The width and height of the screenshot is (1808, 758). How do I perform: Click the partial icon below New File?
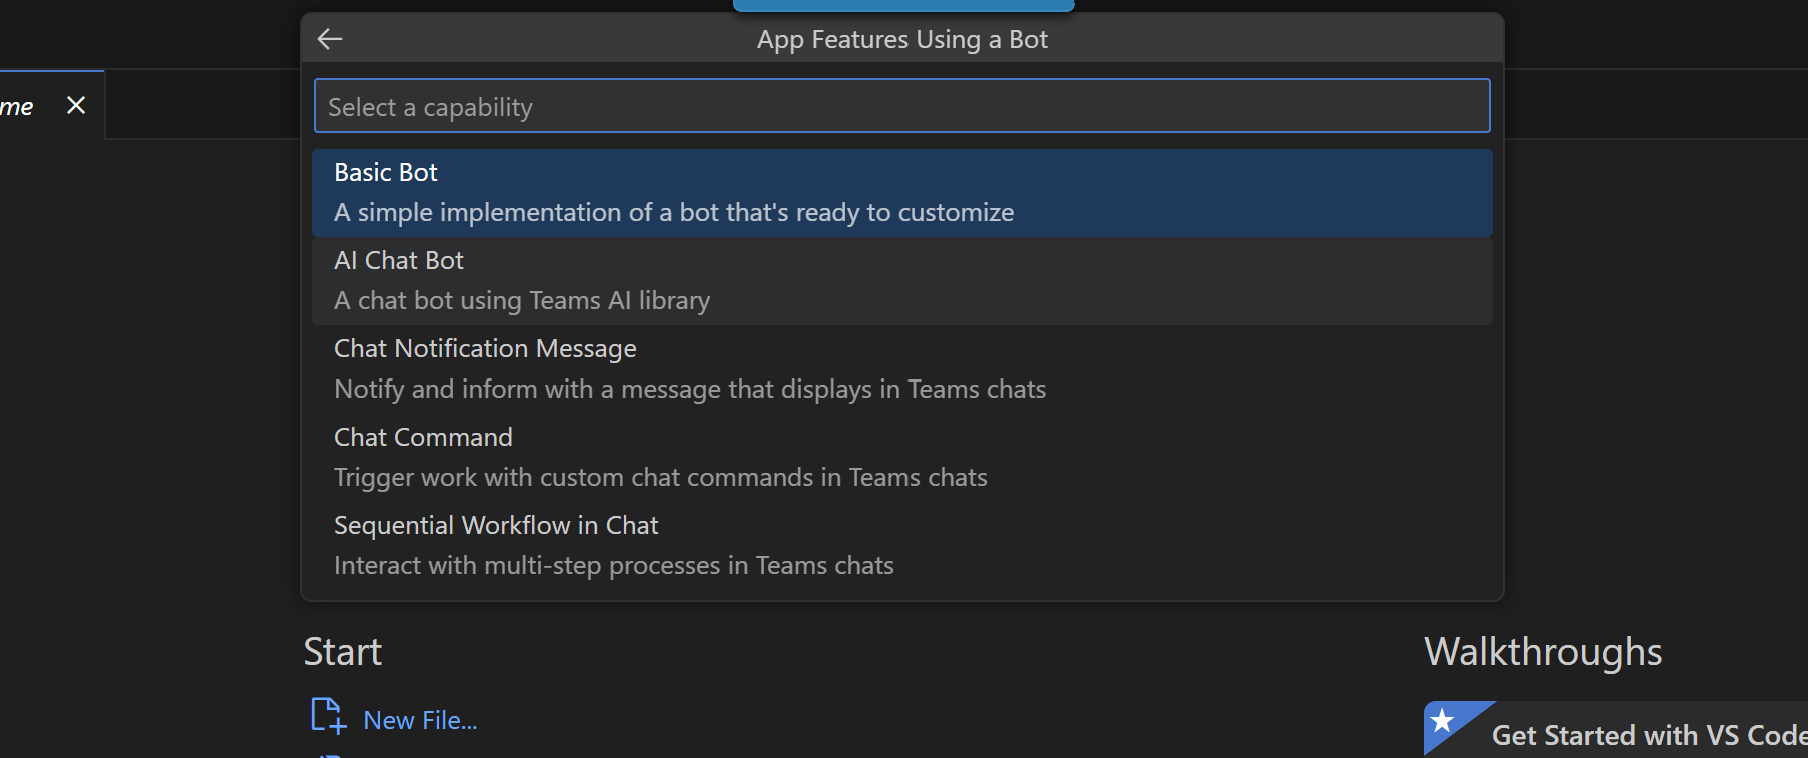328,755
